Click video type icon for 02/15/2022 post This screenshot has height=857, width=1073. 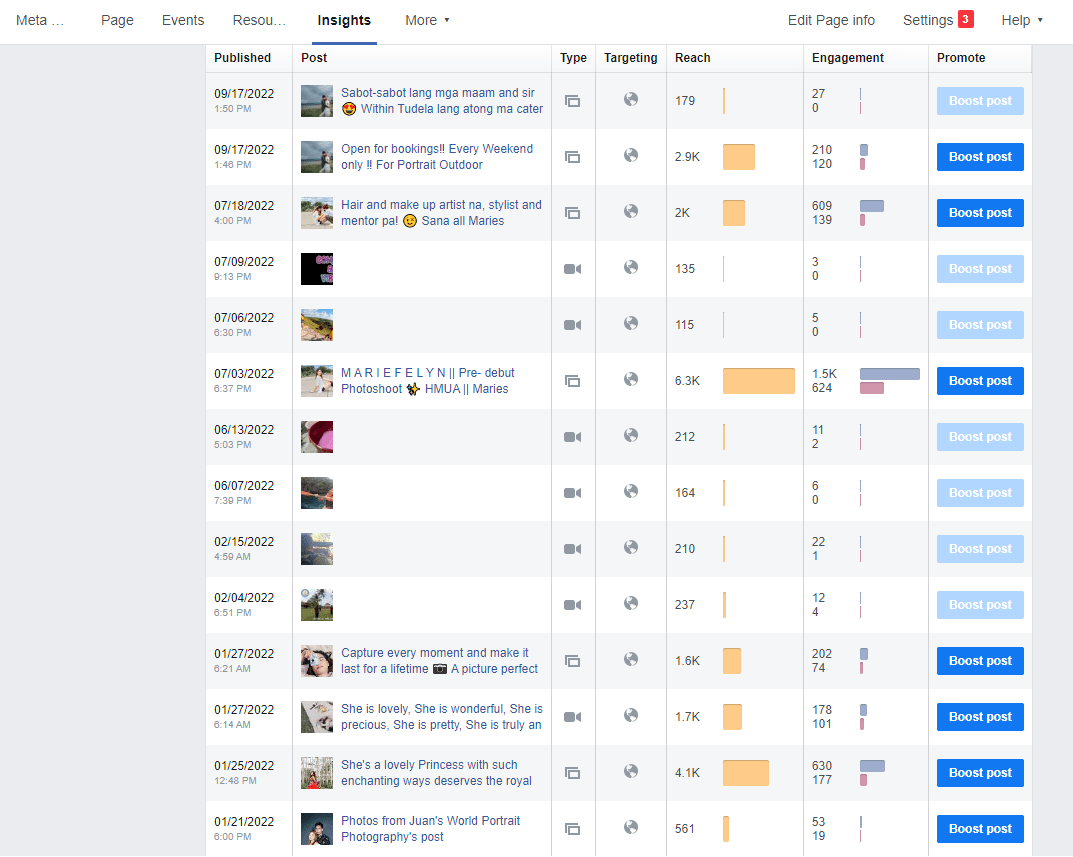(573, 549)
